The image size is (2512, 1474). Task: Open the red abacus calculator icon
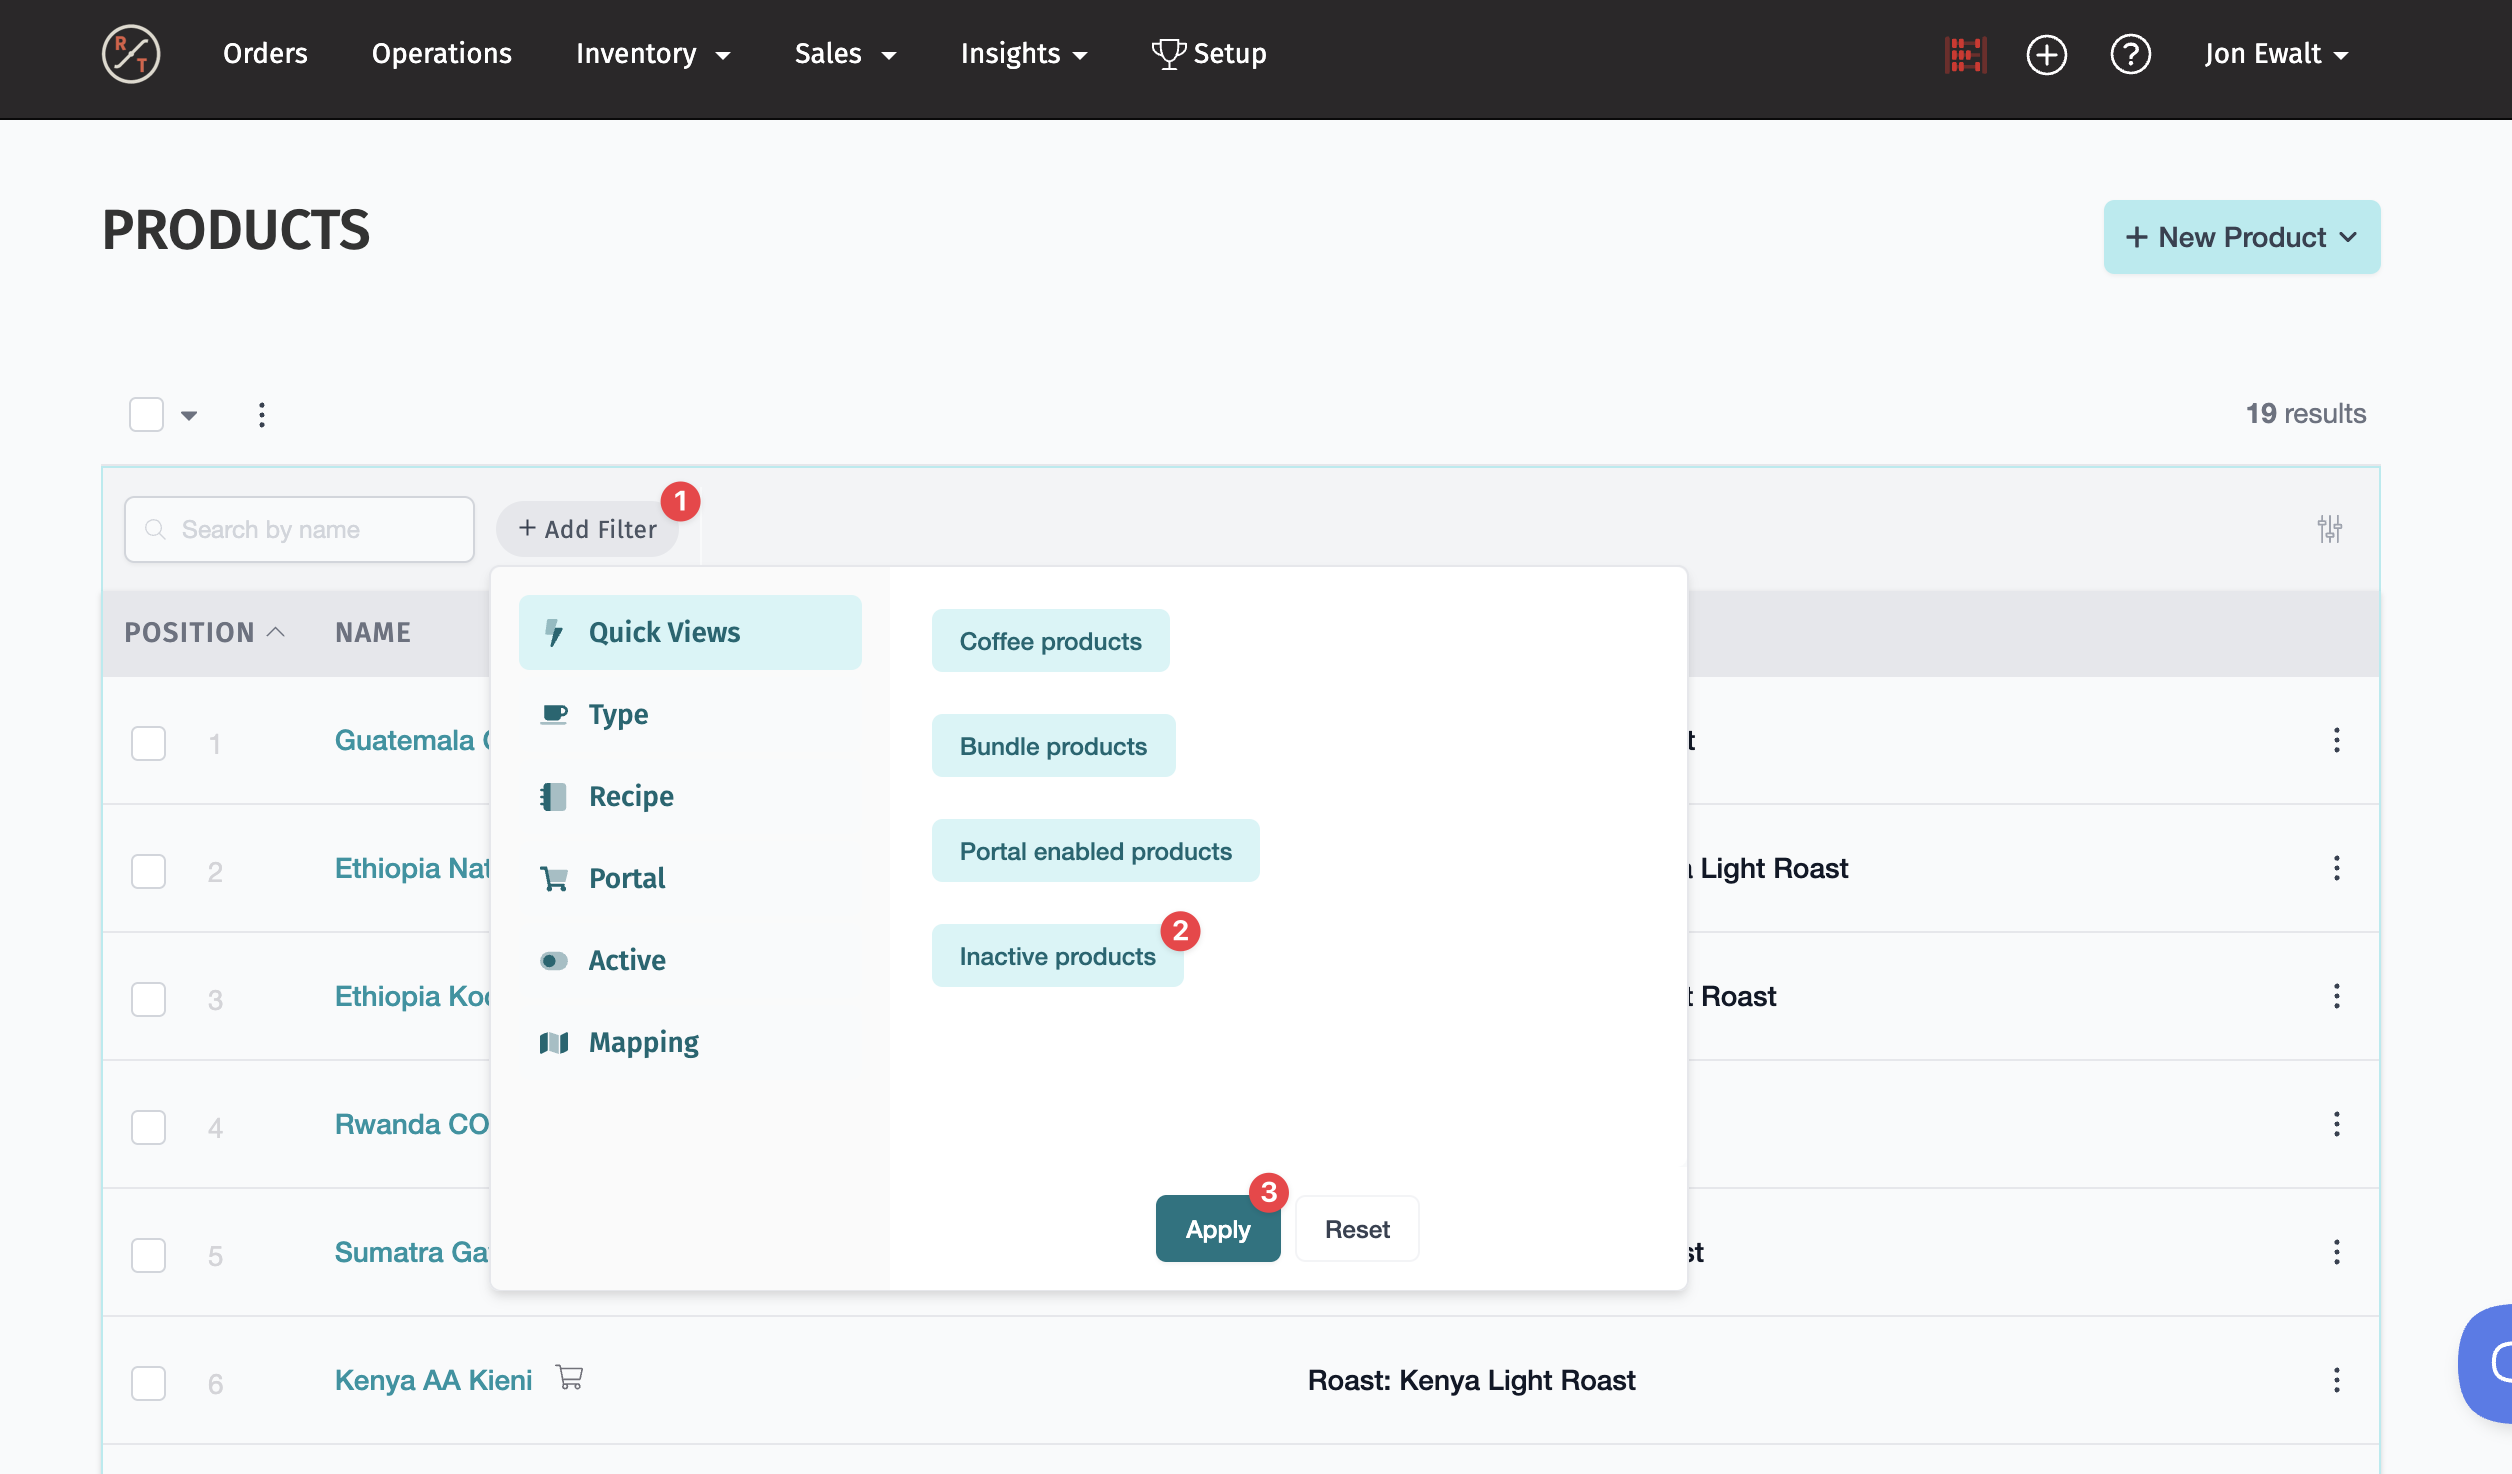coord(1965,54)
